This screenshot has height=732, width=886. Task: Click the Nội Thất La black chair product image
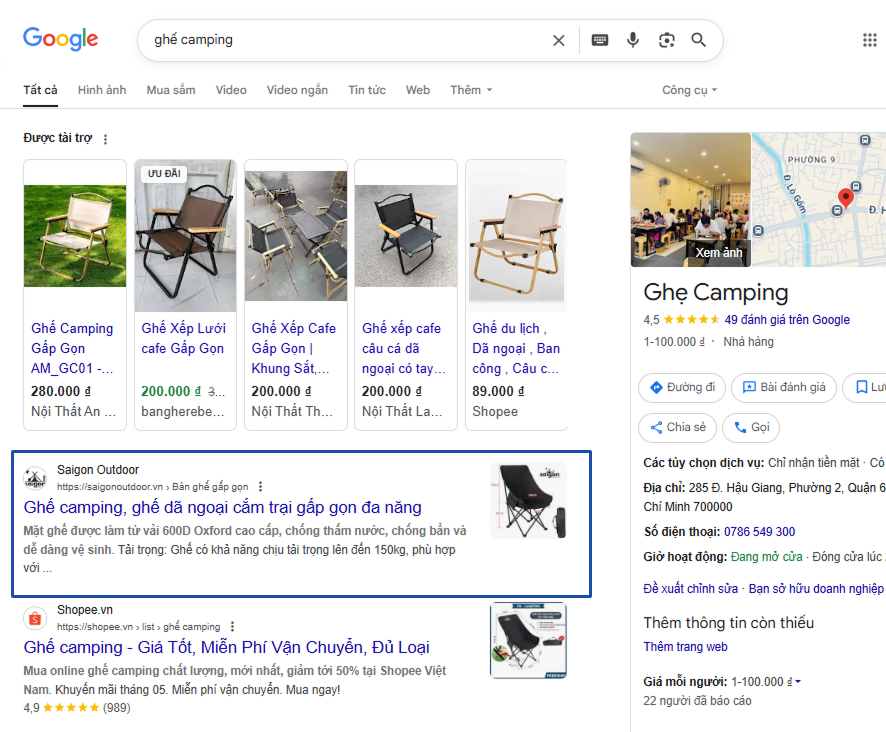click(x=406, y=236)
